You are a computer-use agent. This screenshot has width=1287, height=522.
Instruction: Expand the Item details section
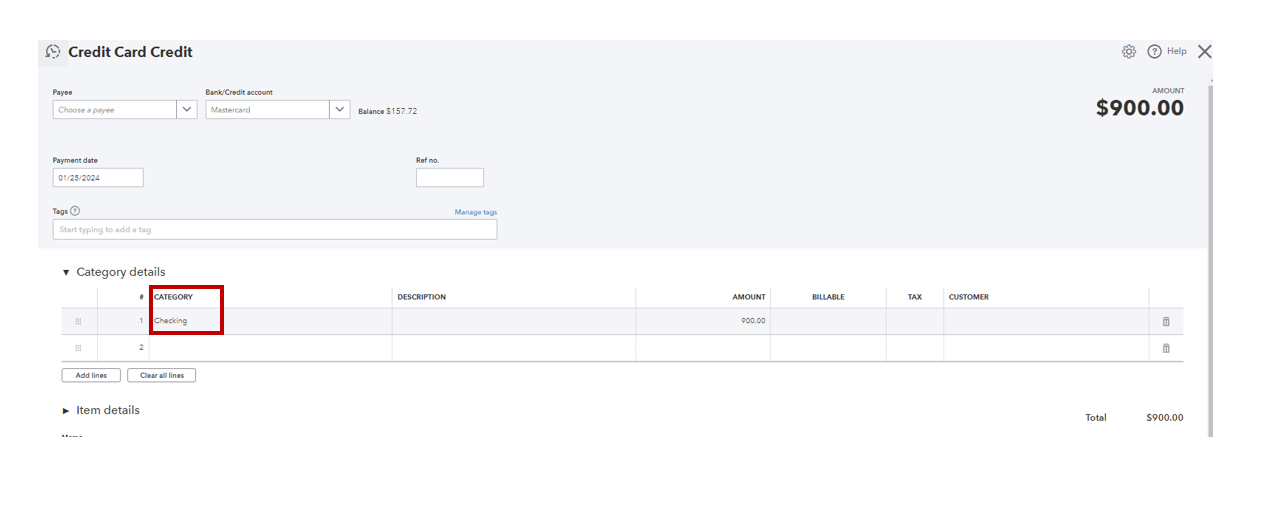tap(66, 411)
